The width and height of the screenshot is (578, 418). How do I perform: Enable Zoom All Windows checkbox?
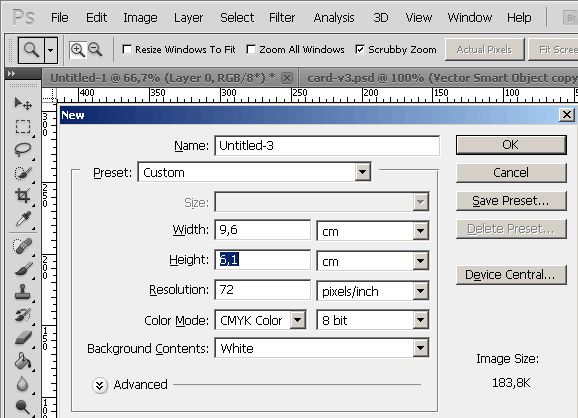pyautogui.click(x=251, y=49)
